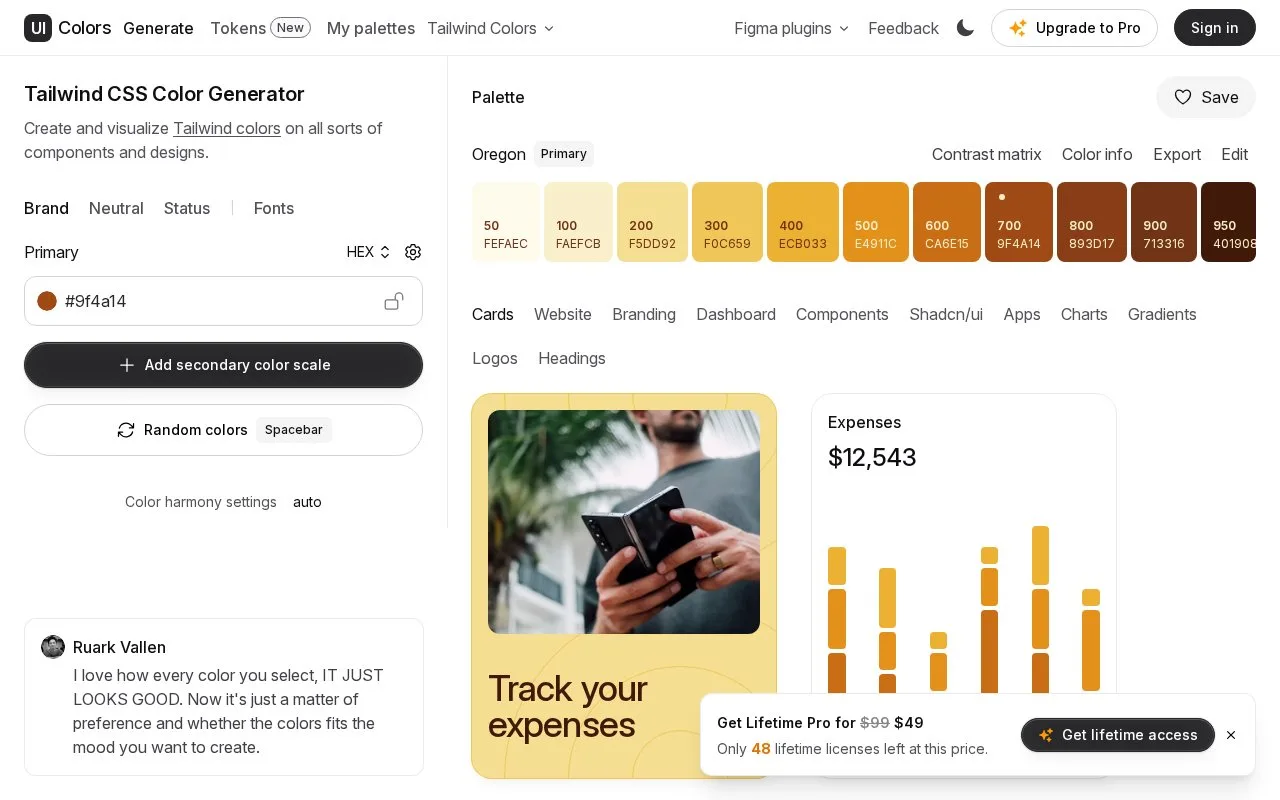Open the Feedback link
The width and height of the screenshot is (1280, 800).
[x=903, y=28]
